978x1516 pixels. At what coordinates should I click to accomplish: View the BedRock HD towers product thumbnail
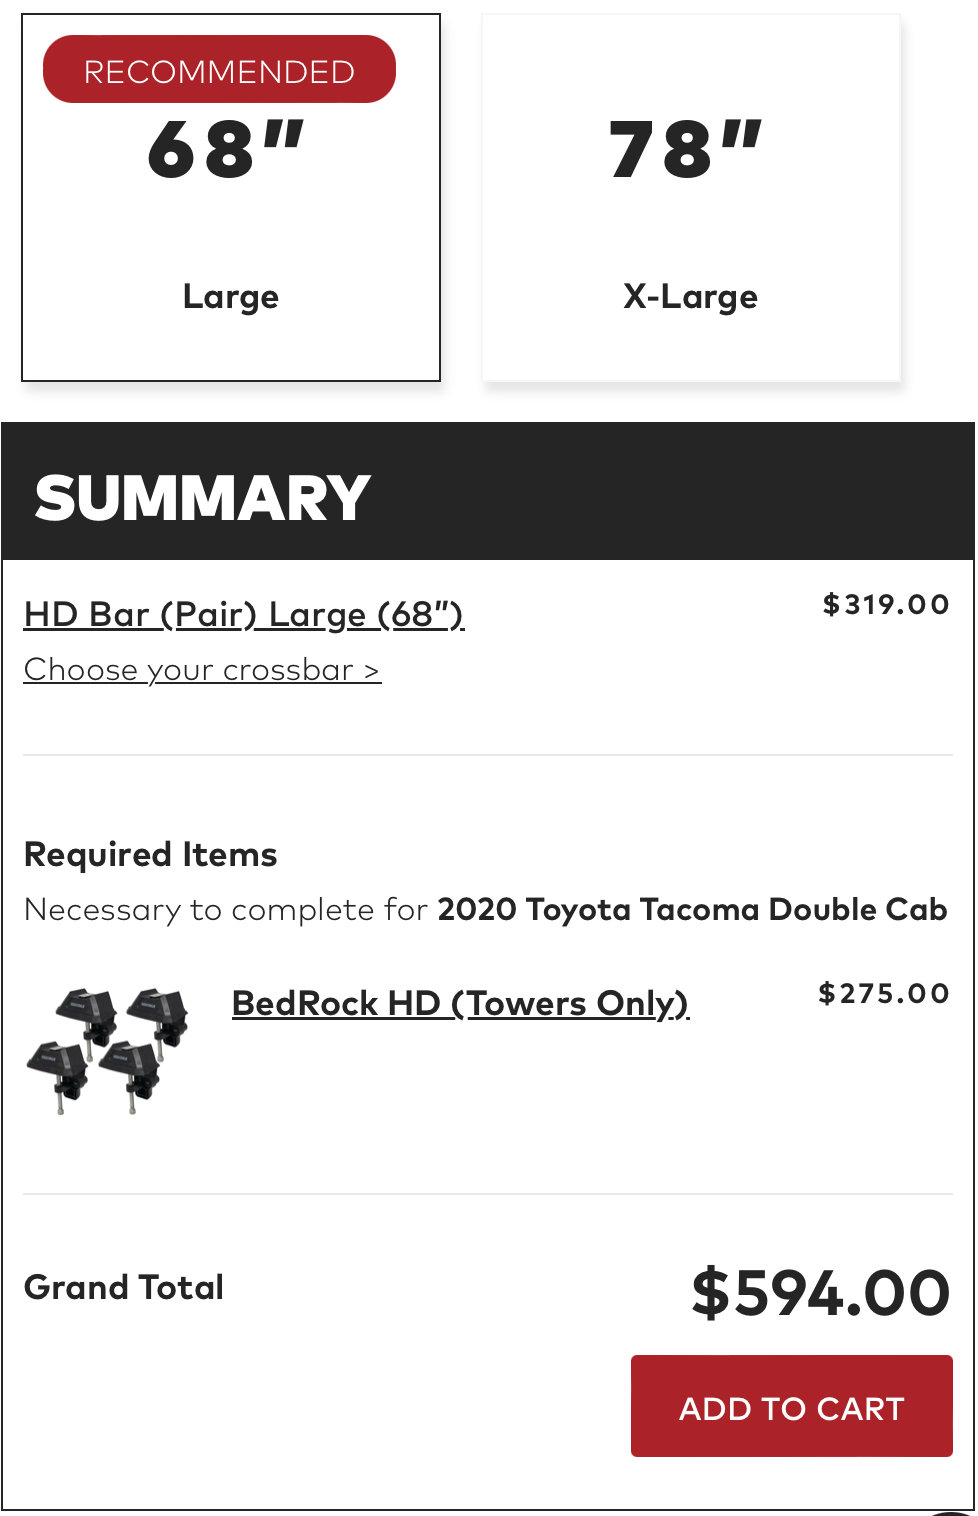pos(108,1050)
